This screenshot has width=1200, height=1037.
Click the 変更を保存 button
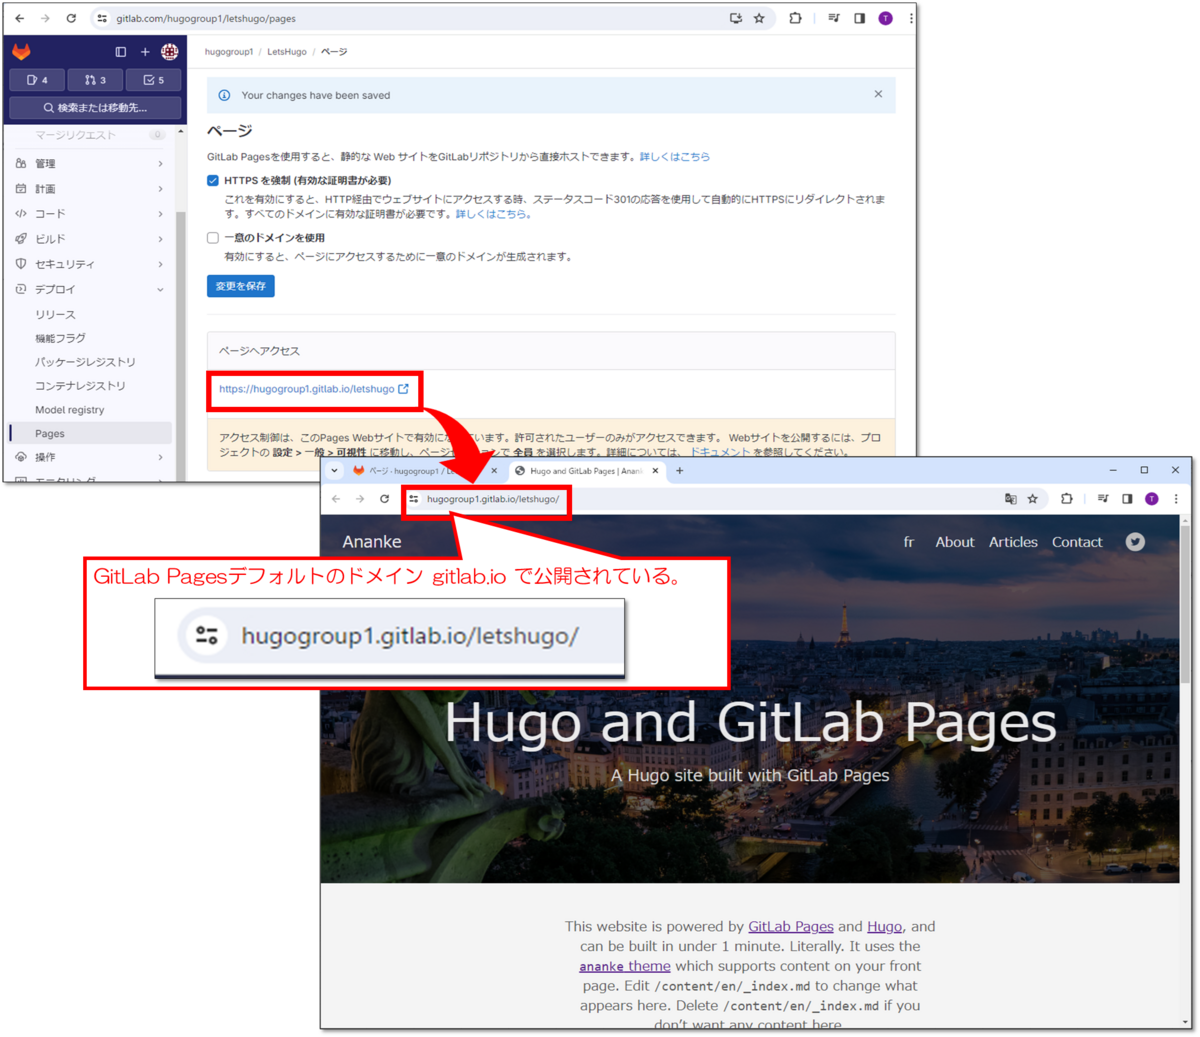pos(241,286)
